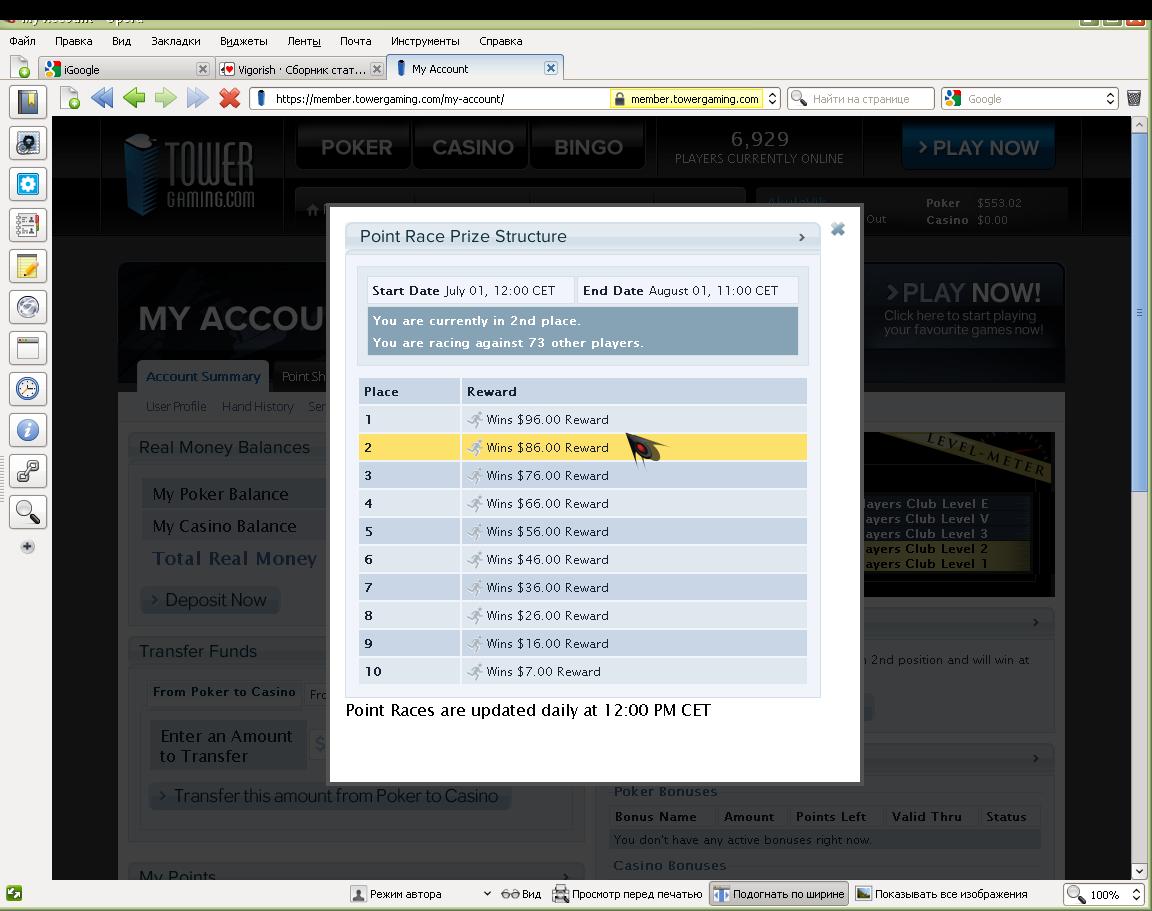Click the green back arrow

(x=134, y=98)
